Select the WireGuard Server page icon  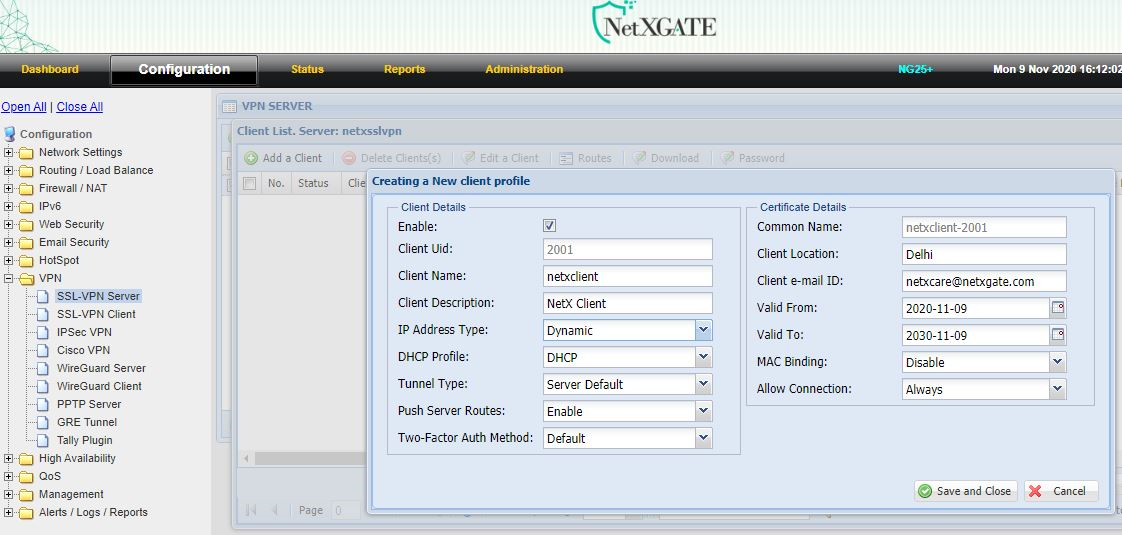tap(42, 368)
